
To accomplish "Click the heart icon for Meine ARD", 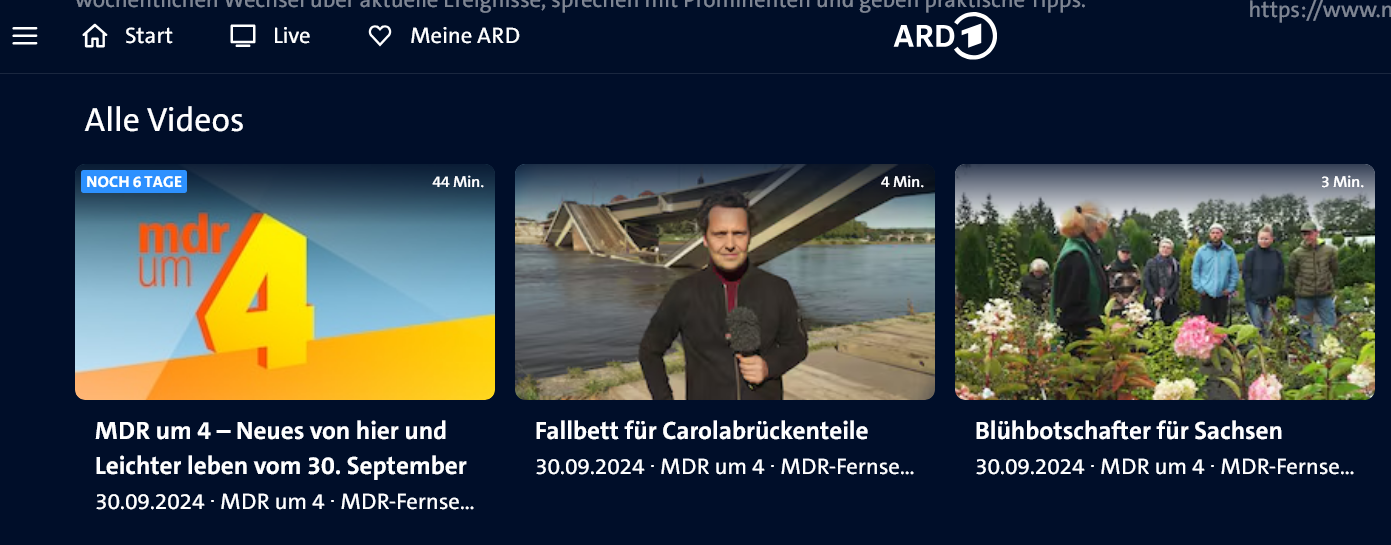I will click(380, 36).
